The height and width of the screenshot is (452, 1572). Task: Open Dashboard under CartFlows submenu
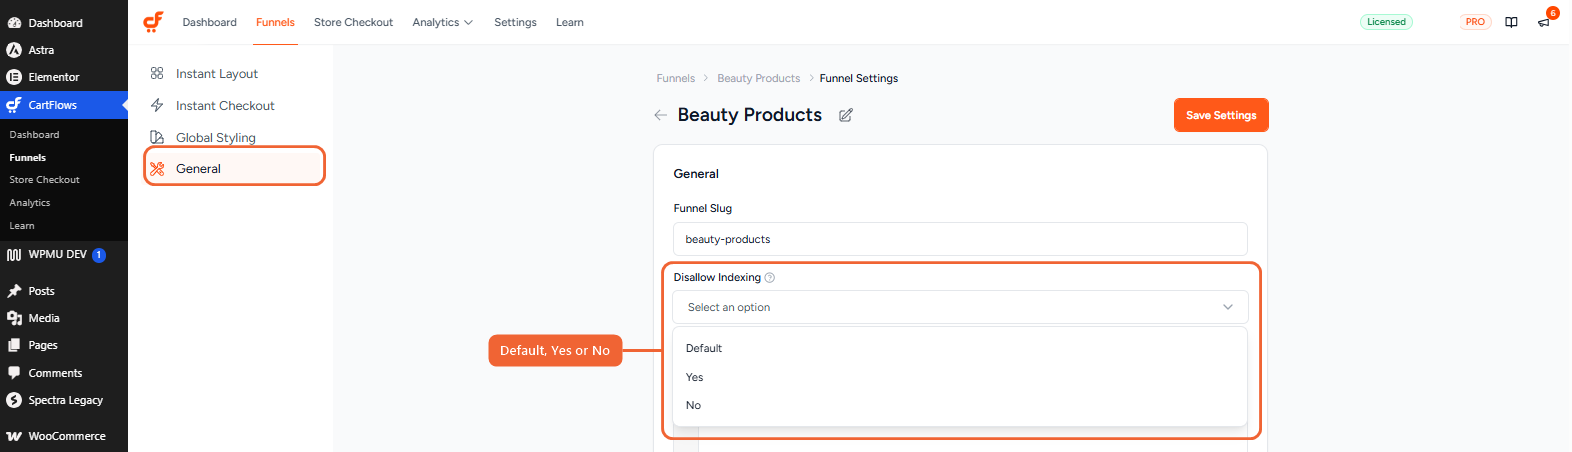tap(34, 134)
